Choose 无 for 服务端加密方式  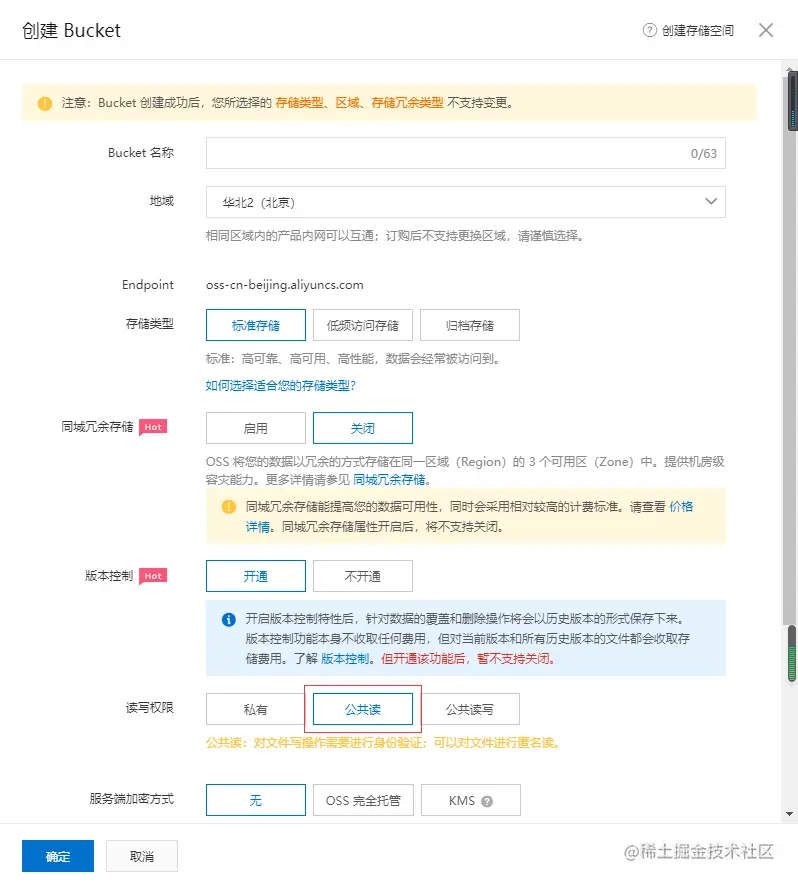click(256, 800)
